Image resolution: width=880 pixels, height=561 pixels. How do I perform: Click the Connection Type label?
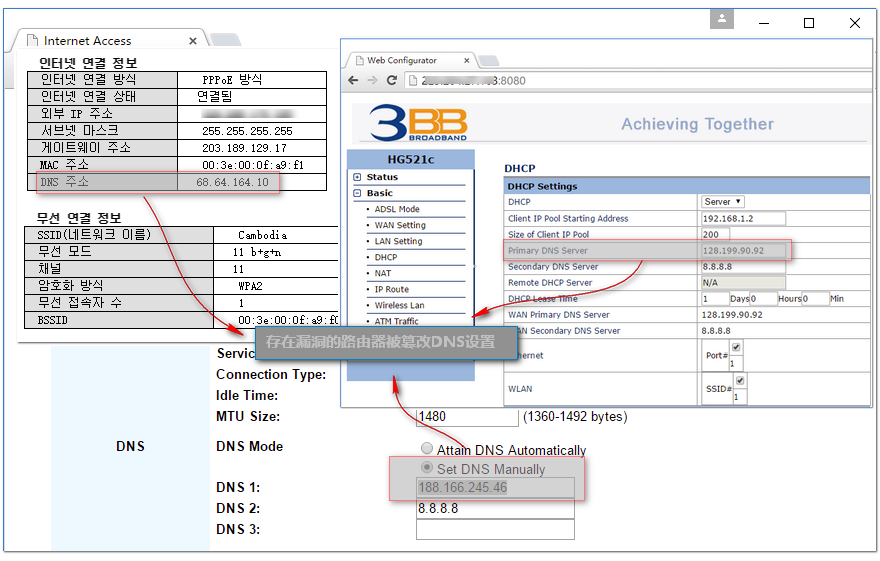271,375
